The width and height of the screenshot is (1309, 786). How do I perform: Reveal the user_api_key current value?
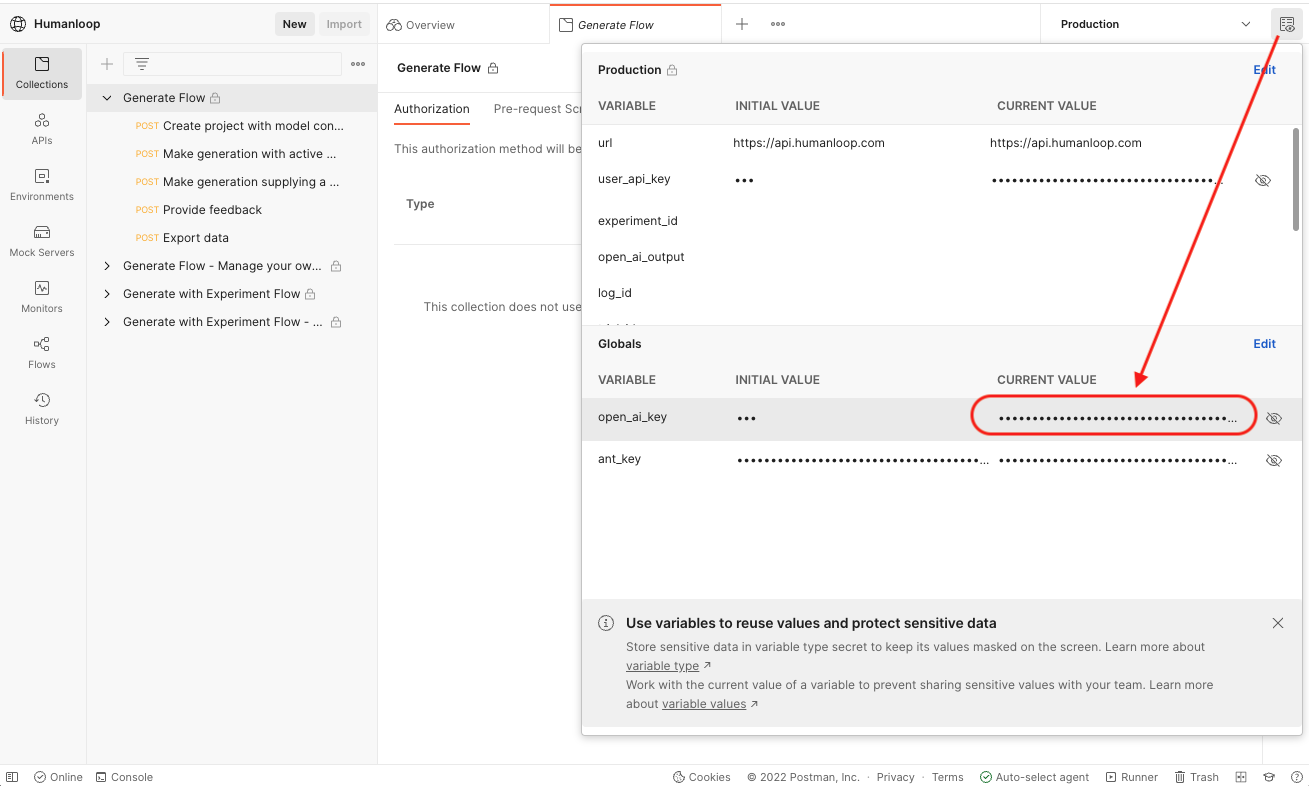pos(1263,181)
